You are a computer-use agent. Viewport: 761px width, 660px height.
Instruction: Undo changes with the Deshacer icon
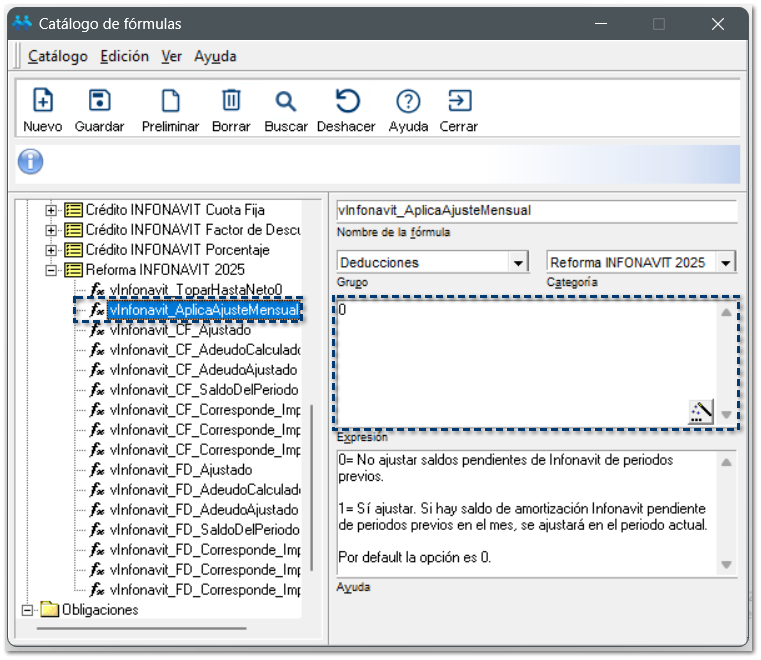click(346, 101)
